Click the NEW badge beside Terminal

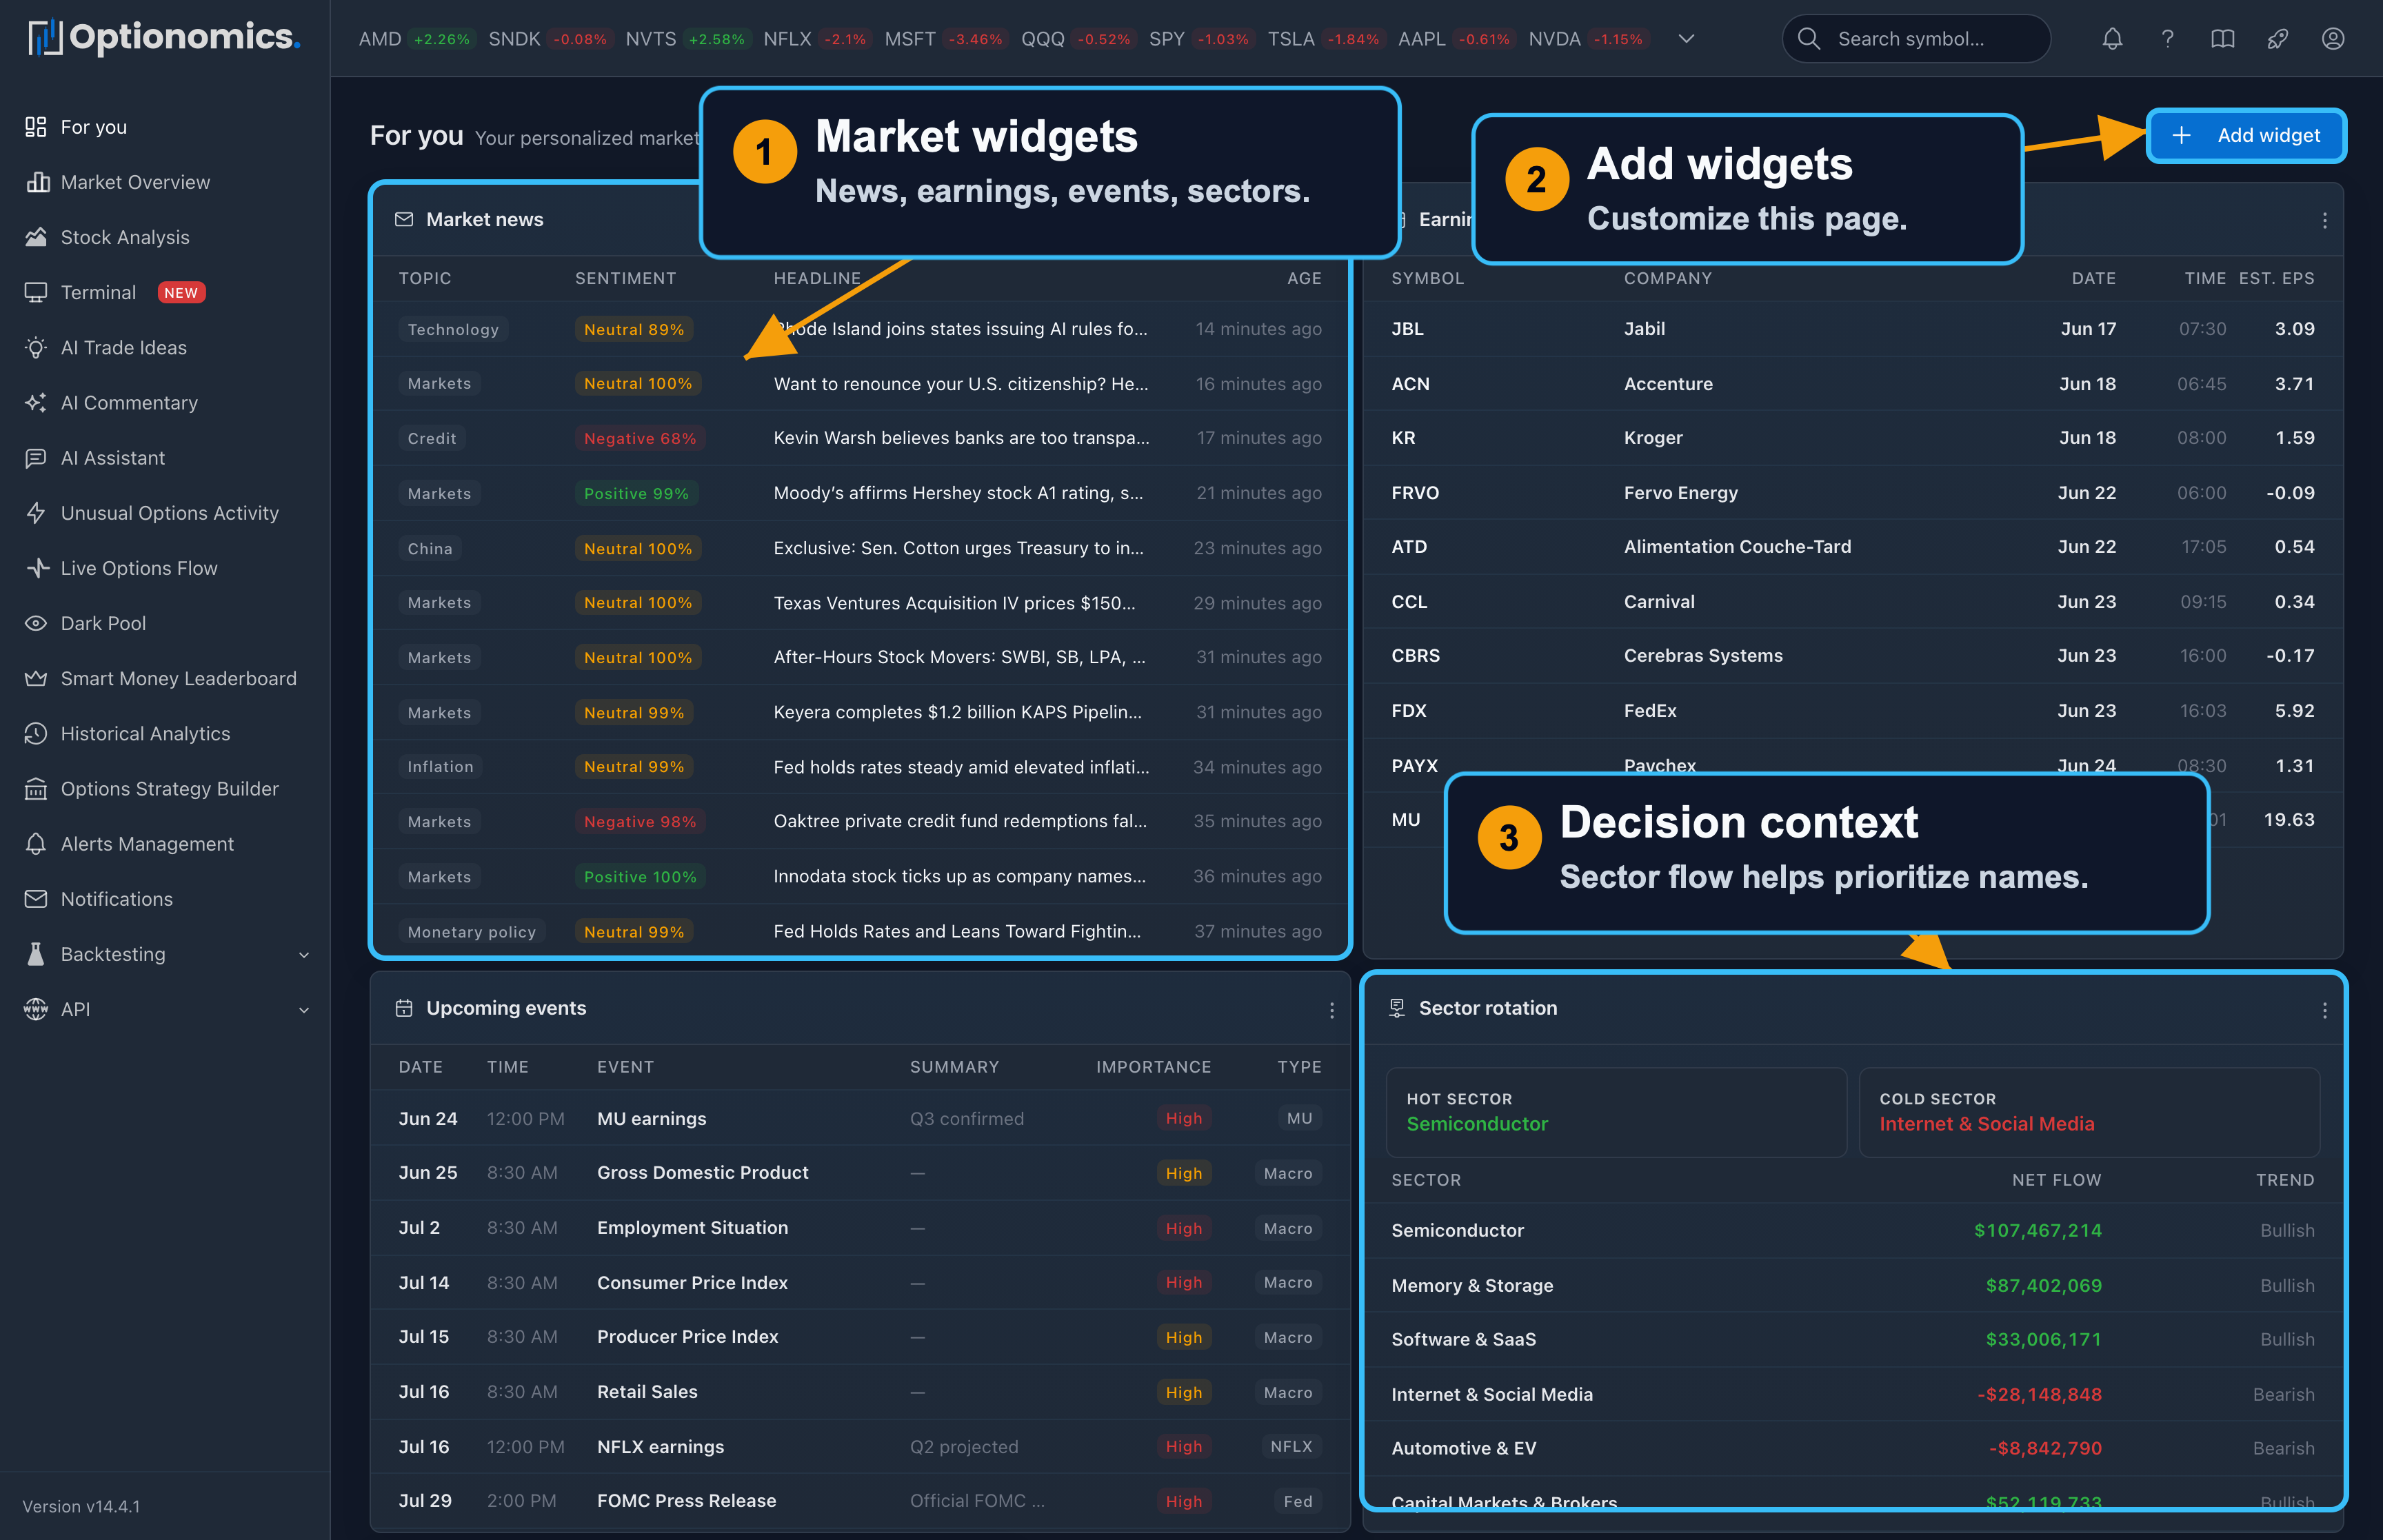pos(181,292)
